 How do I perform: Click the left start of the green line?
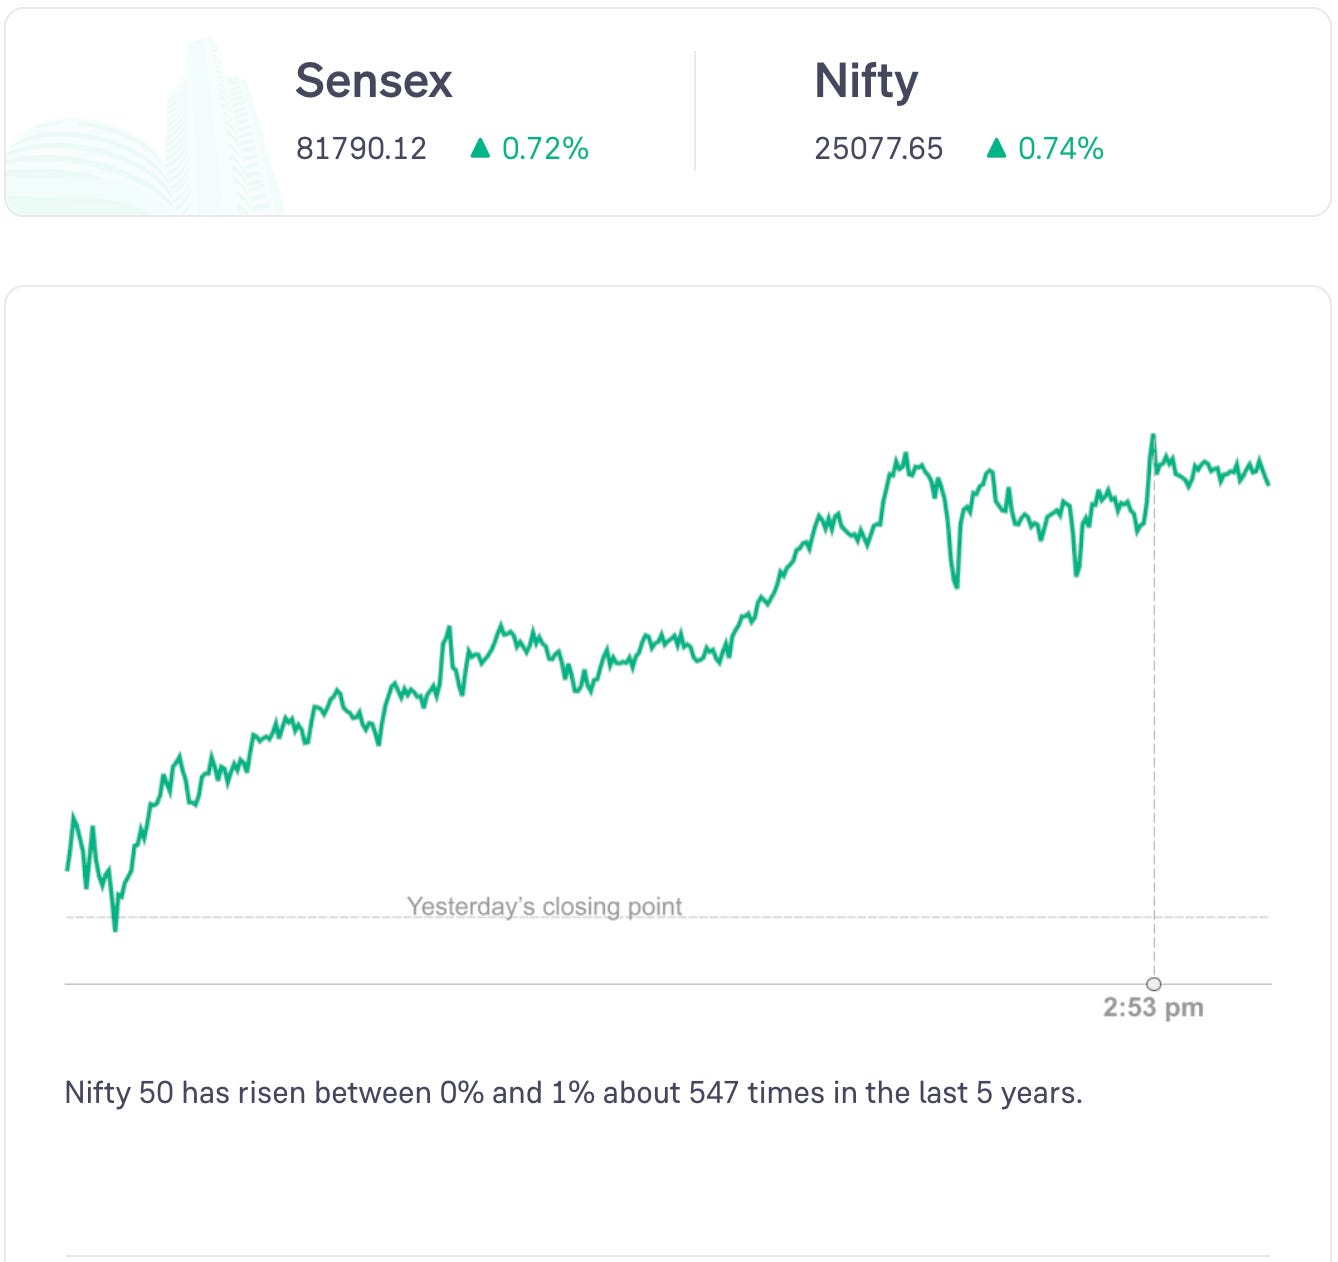pos(67,868)
